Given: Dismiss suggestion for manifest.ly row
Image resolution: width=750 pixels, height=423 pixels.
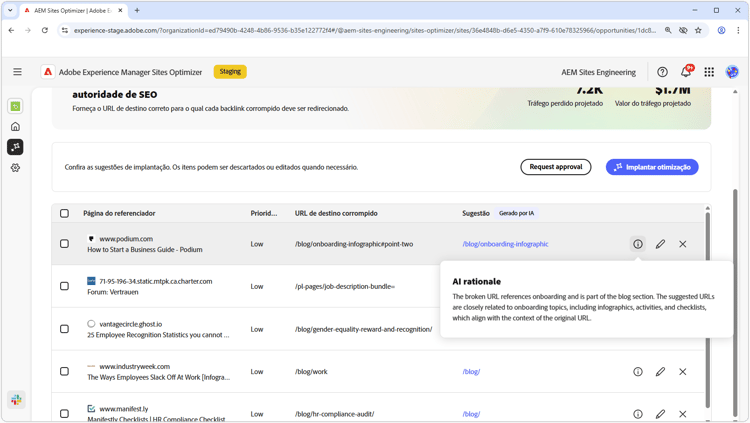Looking at the screenshot, I should click(683, 414).
